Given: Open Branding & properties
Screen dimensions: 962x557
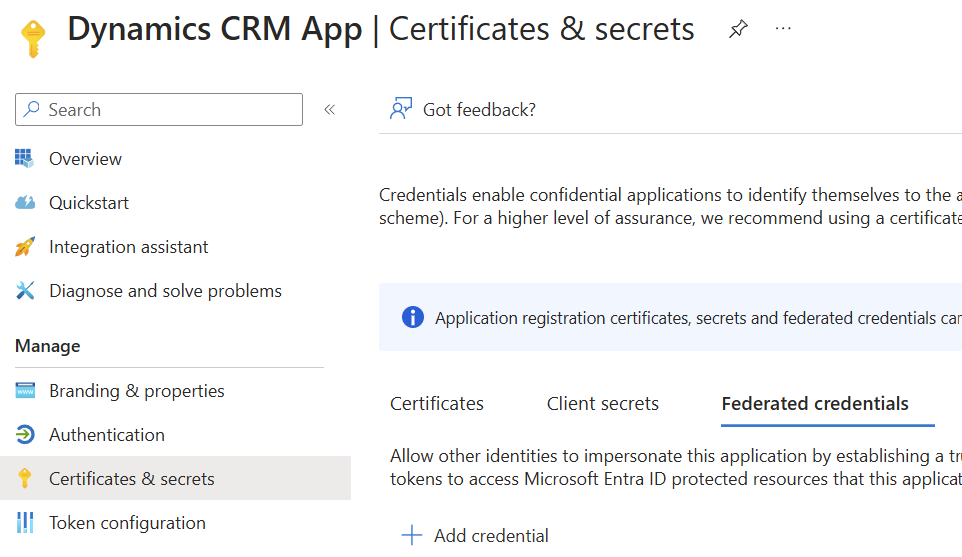Looking at the screenshot, I should point(136,391).
